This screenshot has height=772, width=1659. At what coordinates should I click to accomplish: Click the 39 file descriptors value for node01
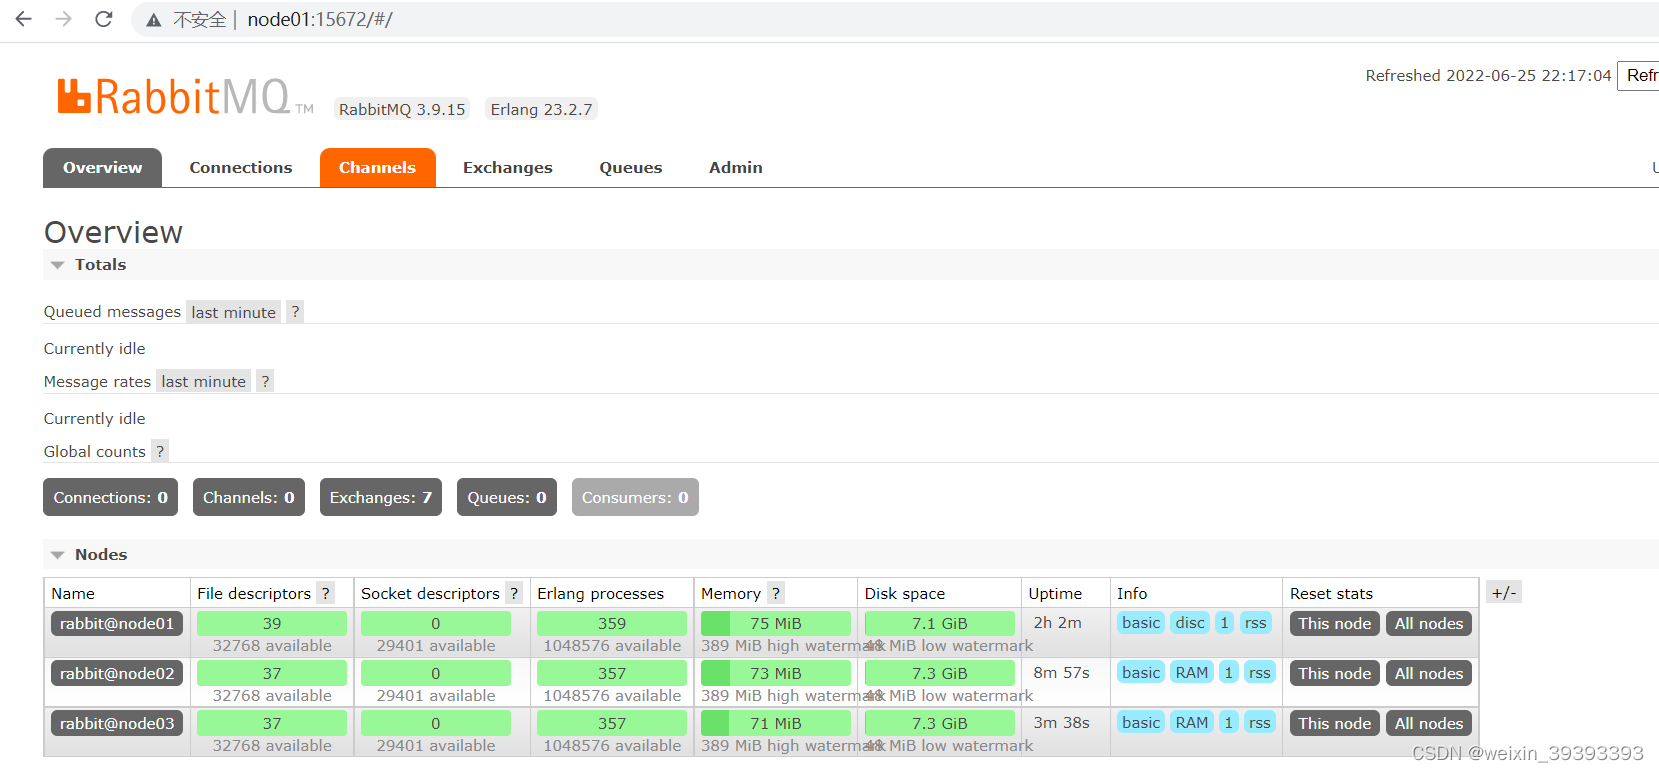tap(272, 624)
